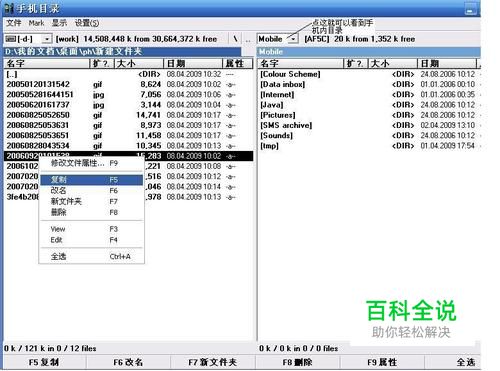Sort left panel by 大小 column

coord(139,63)
